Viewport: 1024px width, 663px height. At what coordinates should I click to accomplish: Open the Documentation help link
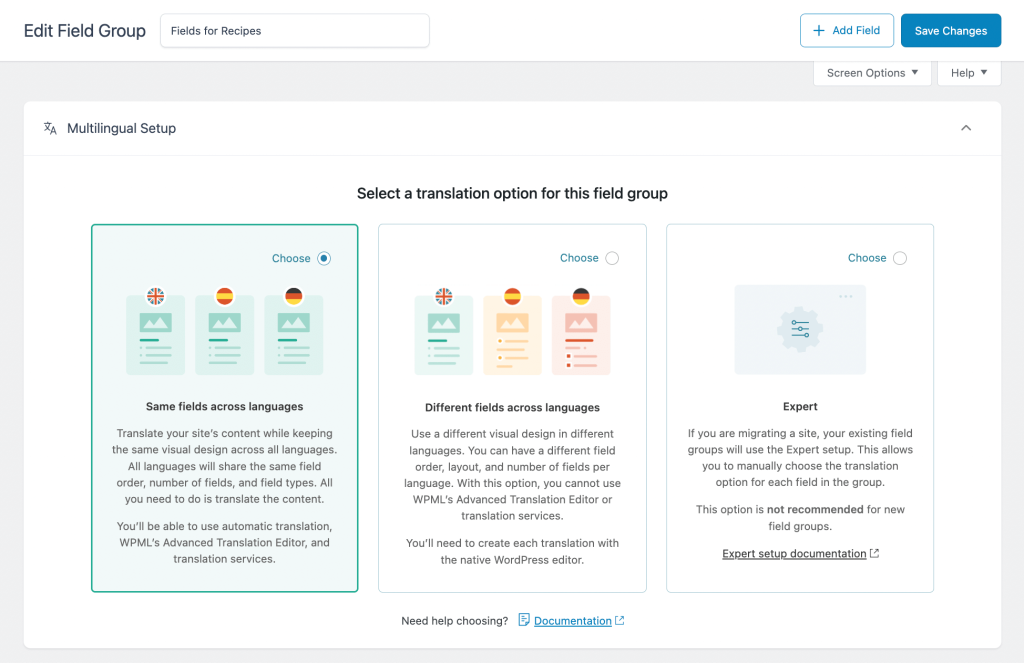click(x=573, y=621)
